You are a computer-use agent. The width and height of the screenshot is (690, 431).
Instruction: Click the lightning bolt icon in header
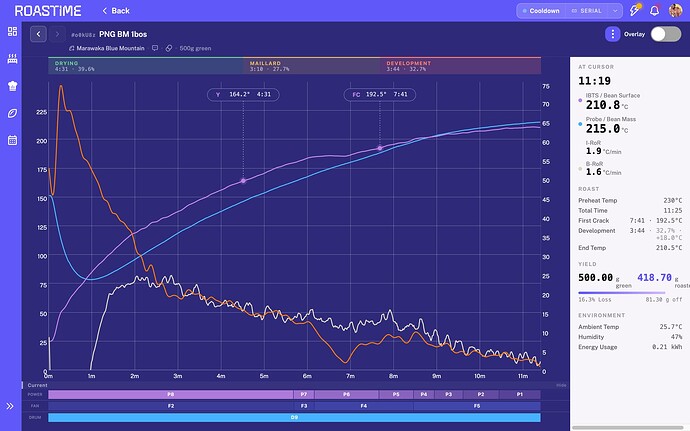(x=635, y=11)
